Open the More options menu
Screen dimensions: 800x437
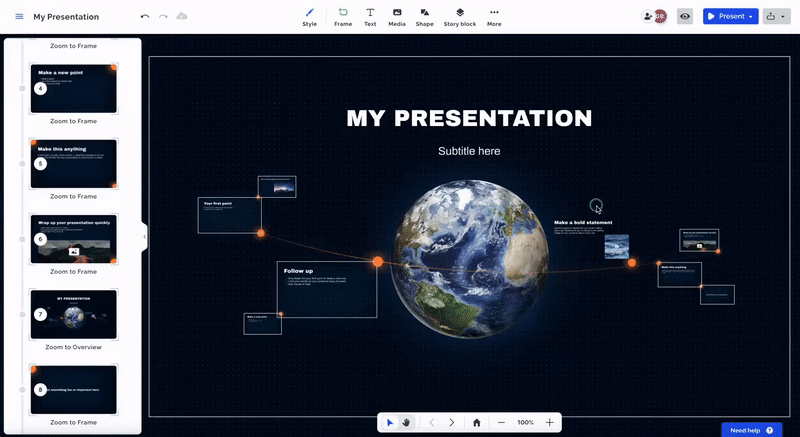[x=494, y=17]
